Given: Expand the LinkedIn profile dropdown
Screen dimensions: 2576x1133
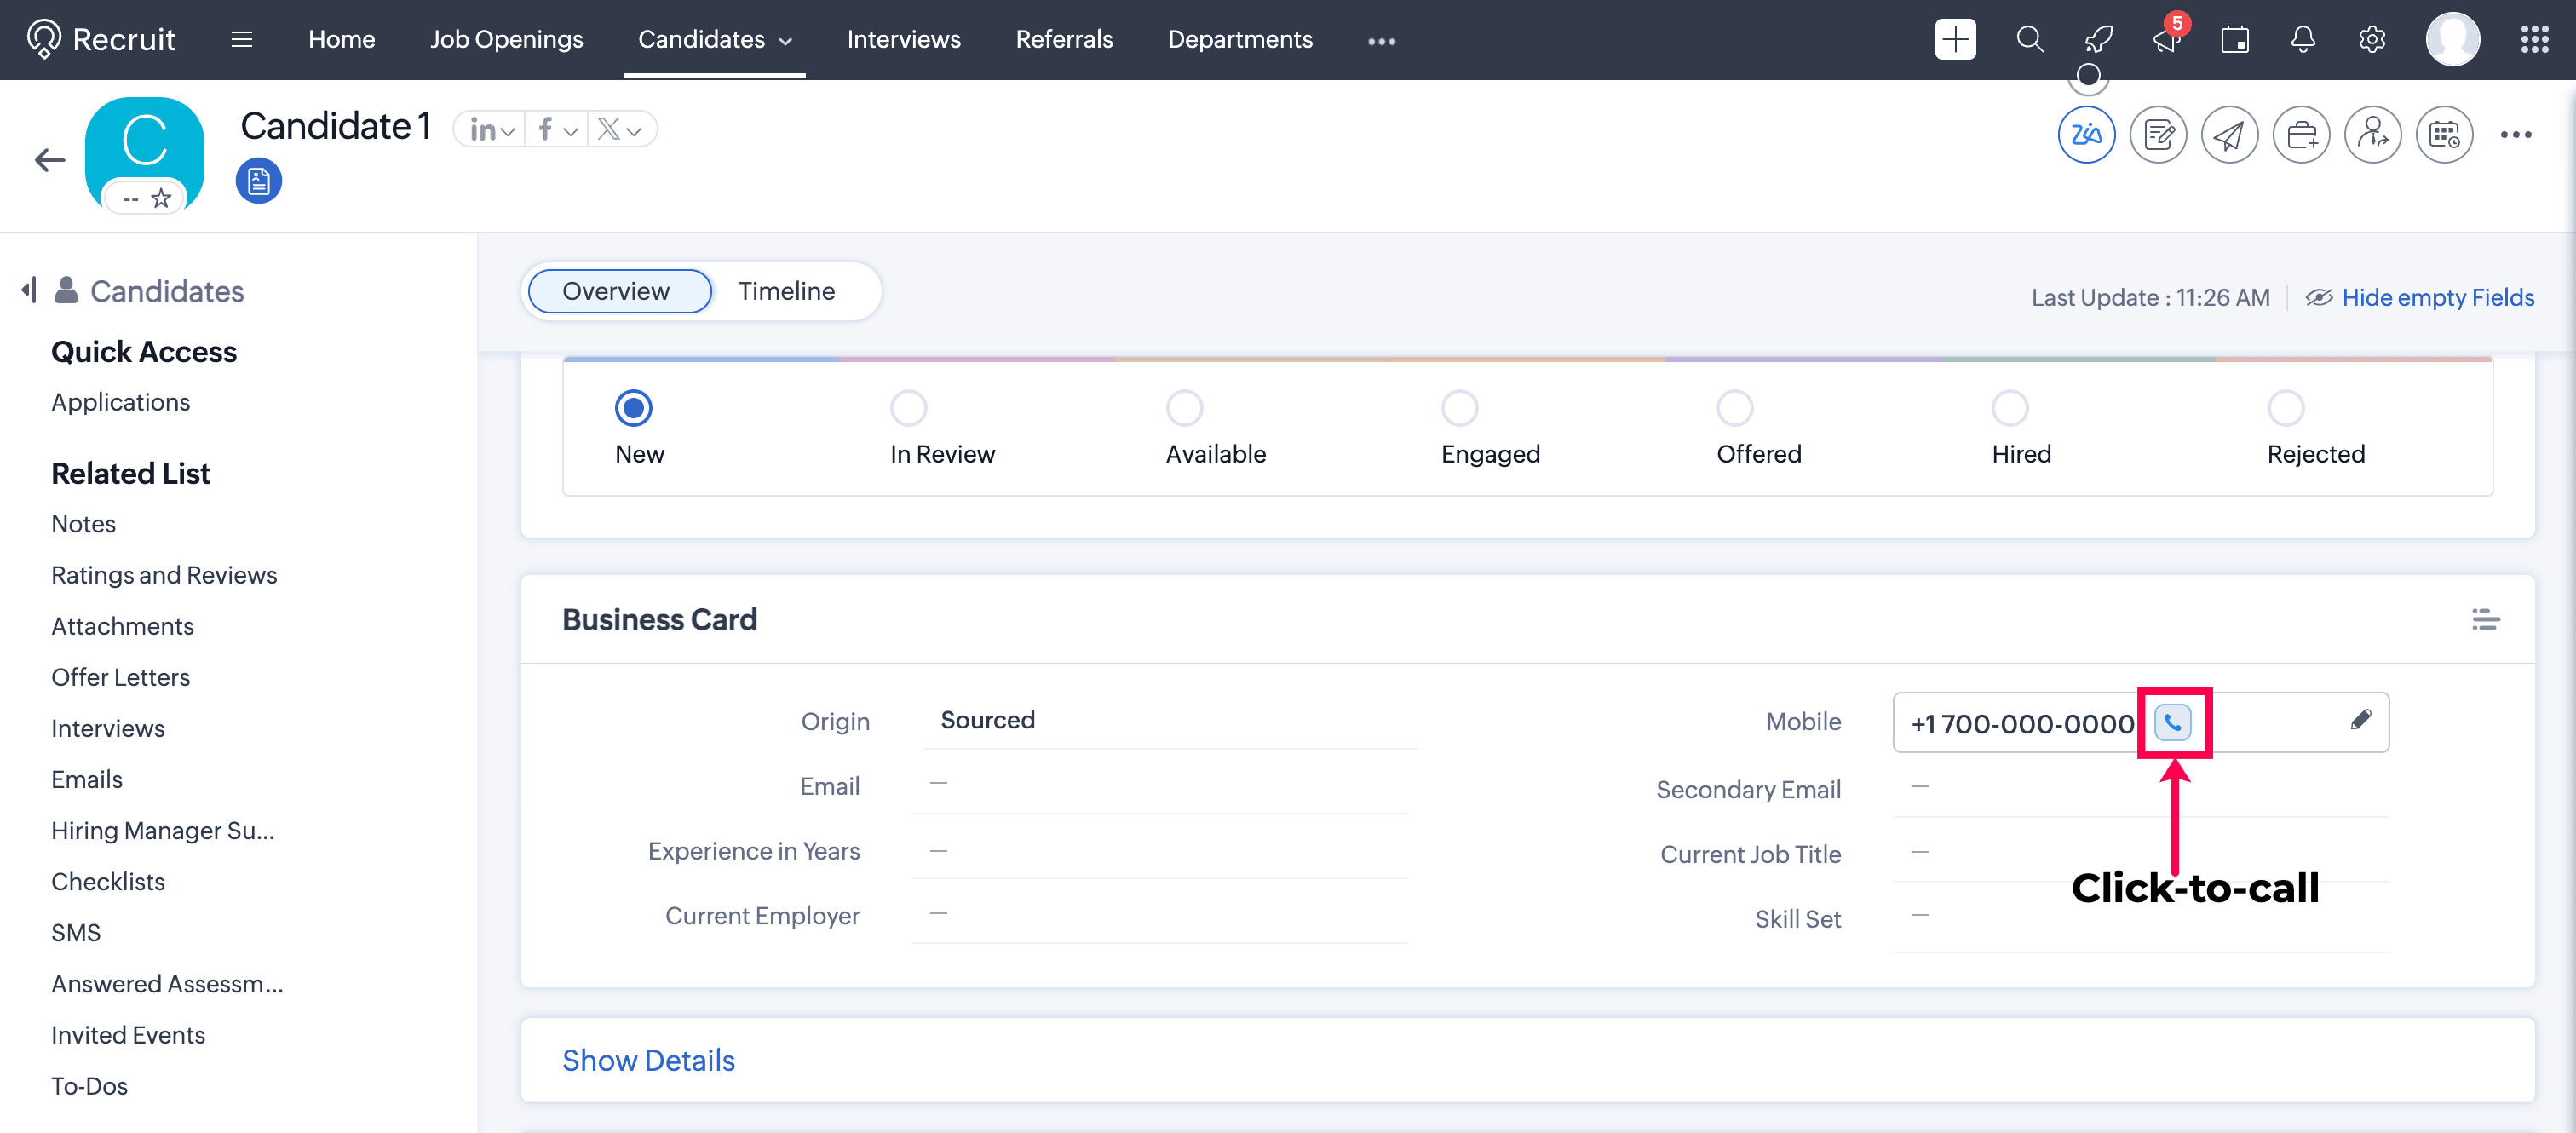Looking at the screenshot, I should coord(491,130).
